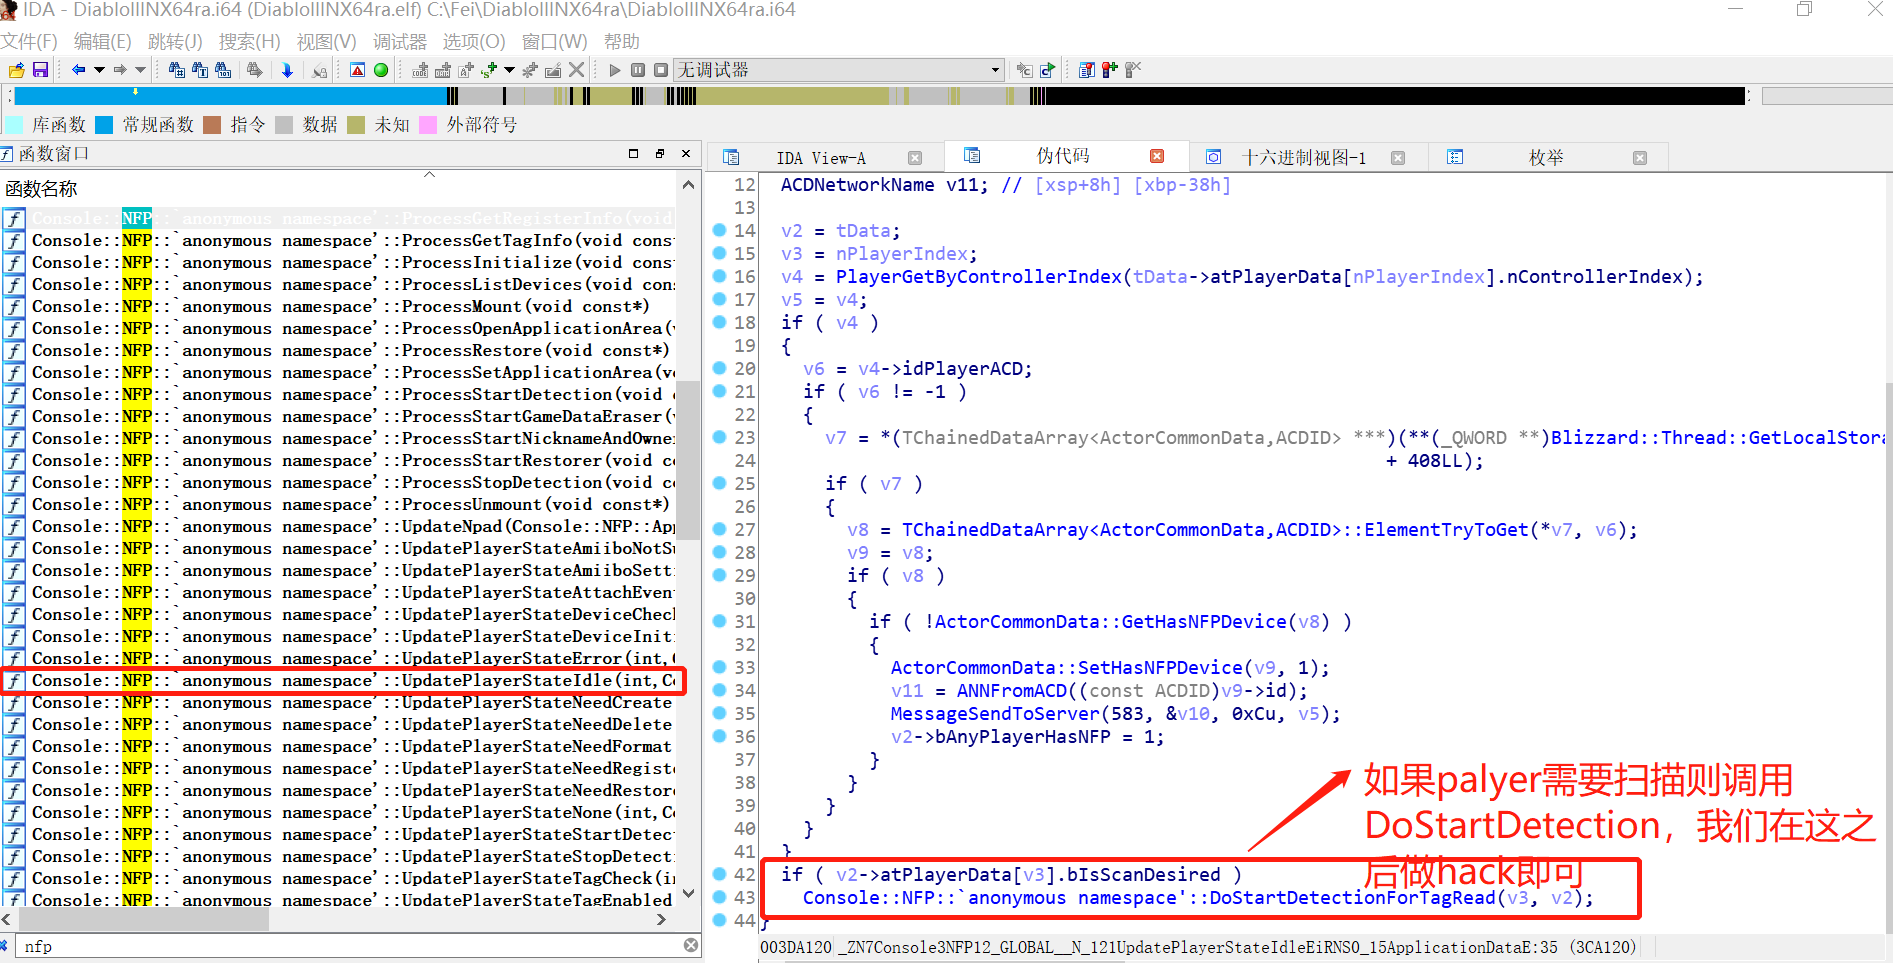
Task: Open the dropdown arrow beside the green-plus icon
Action: (509, 70)
